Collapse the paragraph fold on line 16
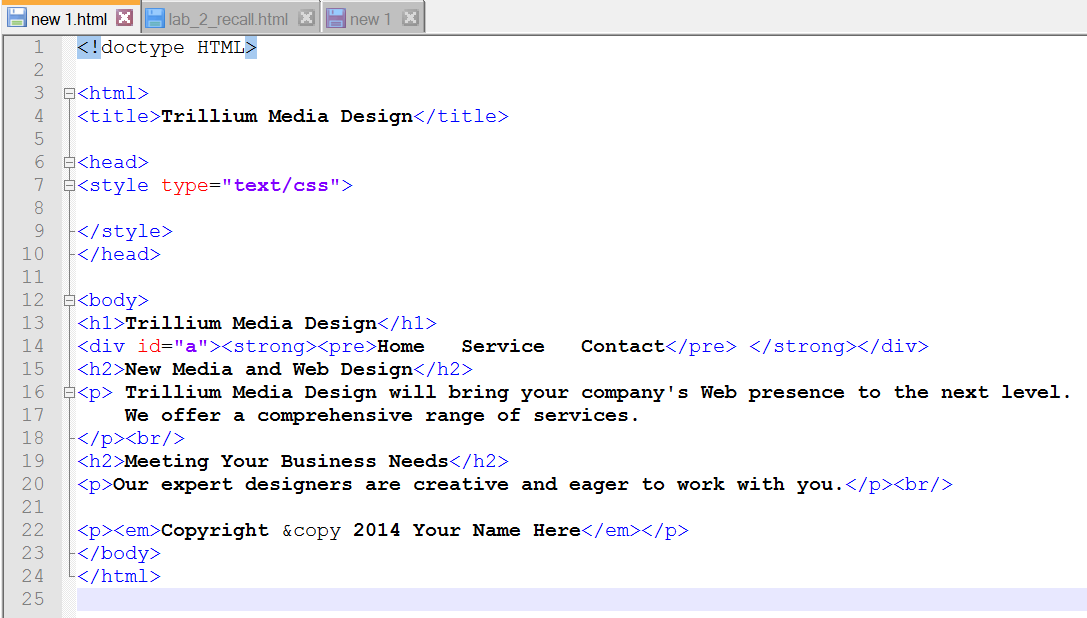 69,393
